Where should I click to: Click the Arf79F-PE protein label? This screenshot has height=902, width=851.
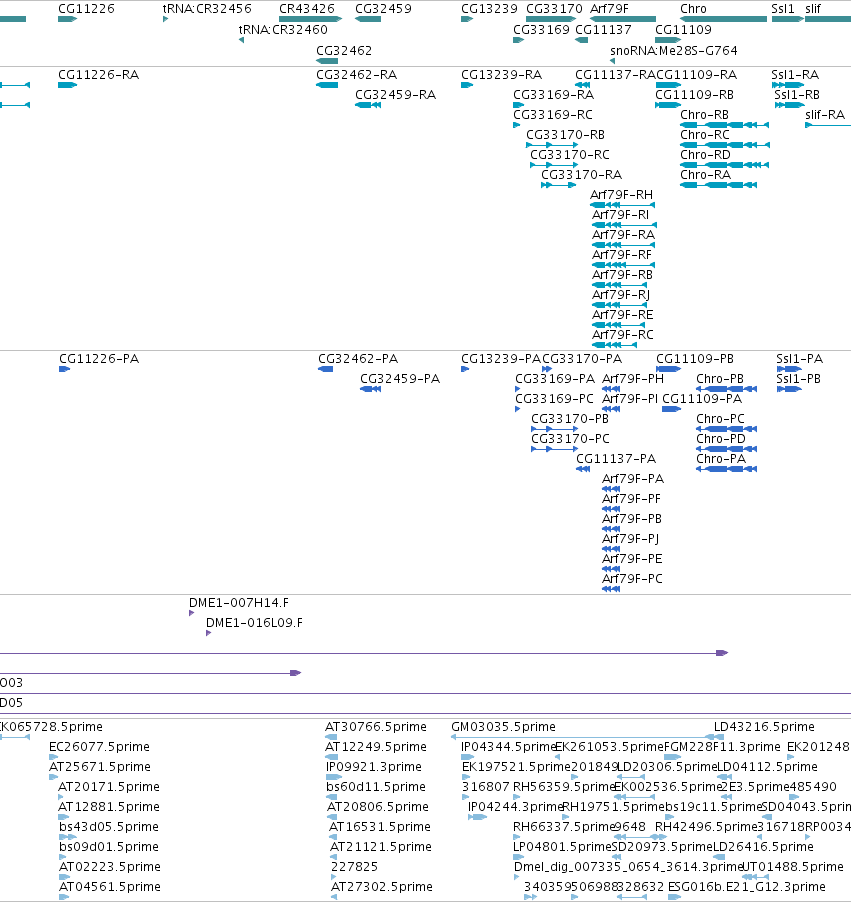(x=632, y=559)
